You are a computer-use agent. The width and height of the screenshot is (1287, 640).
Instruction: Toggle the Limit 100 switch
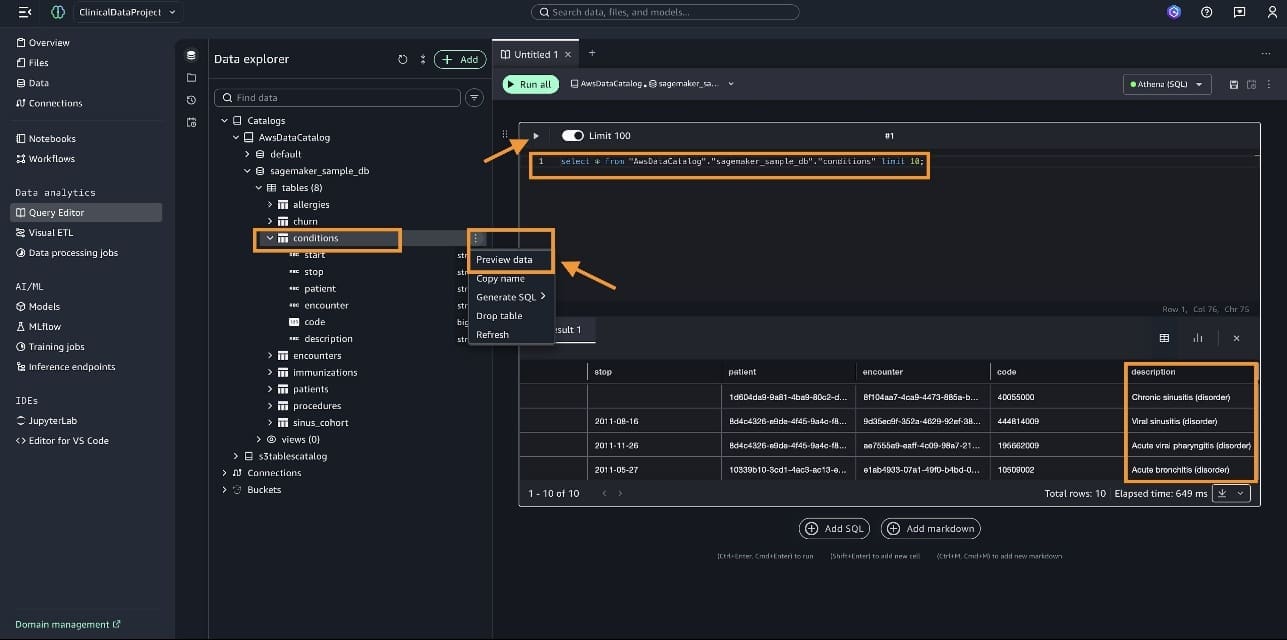pos(573,136)
